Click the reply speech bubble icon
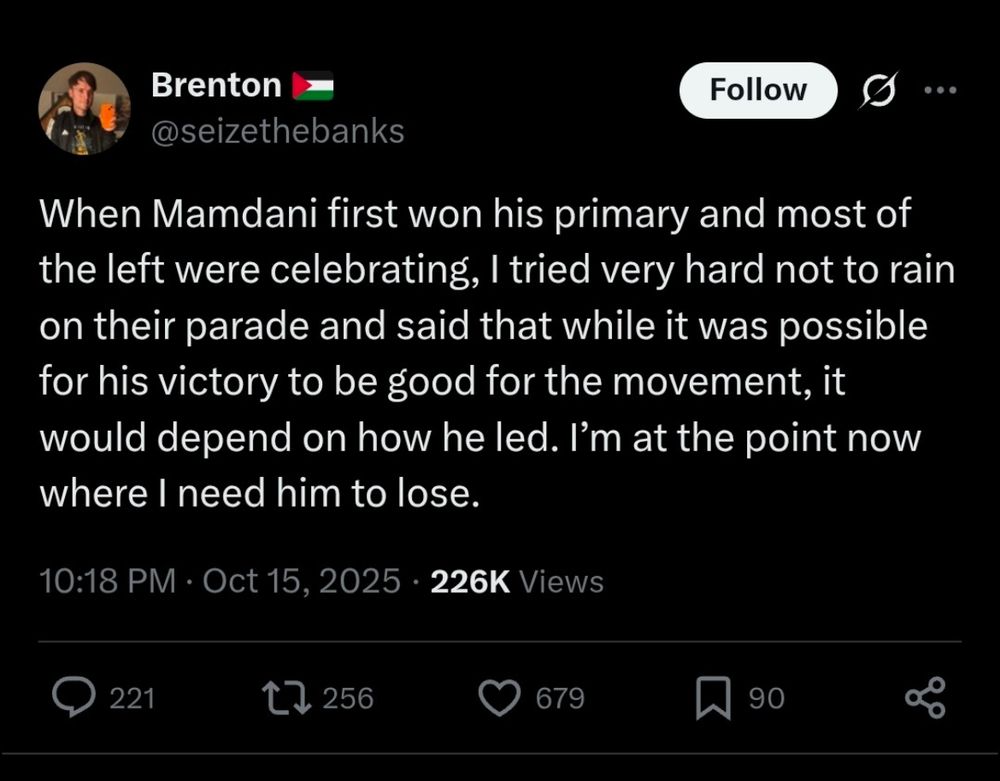This screenshot has height=781, width=1000. click(x=72, y=697)
